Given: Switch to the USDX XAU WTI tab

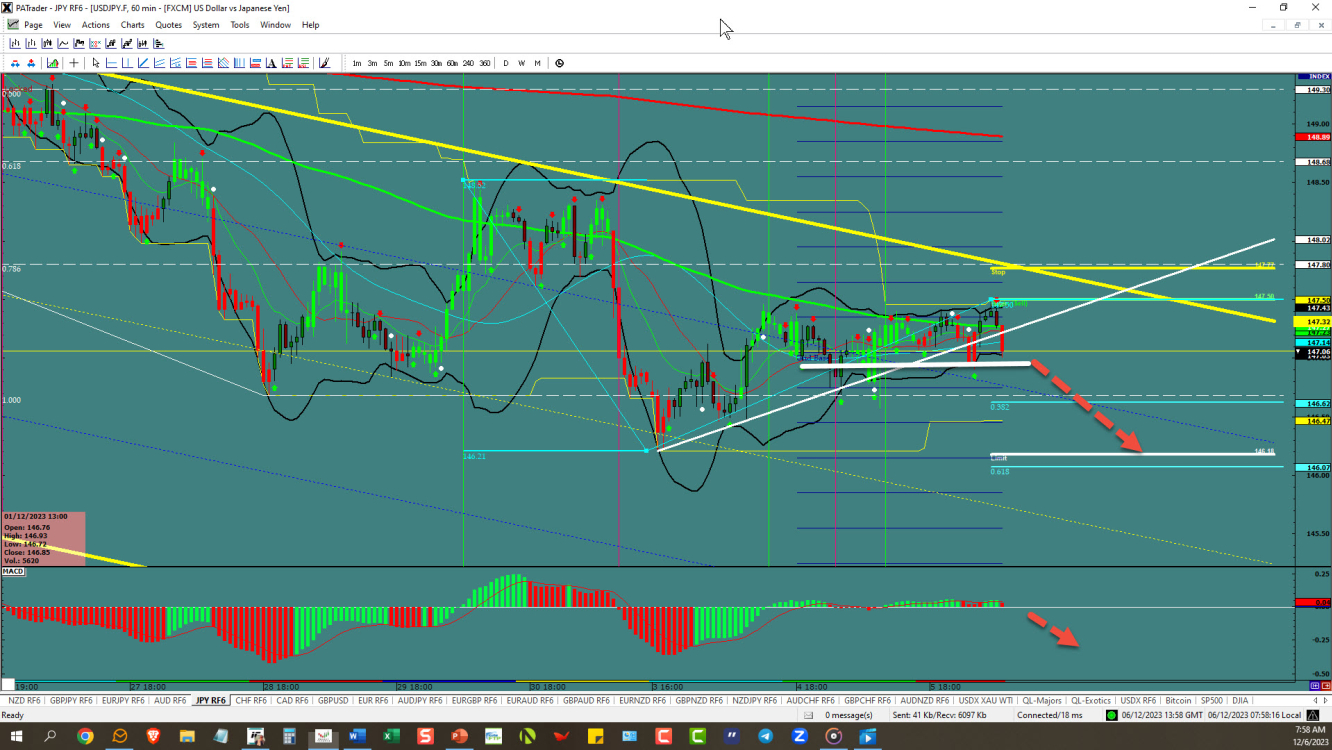Looking at the screenshot, I should (x=987, y=700).
